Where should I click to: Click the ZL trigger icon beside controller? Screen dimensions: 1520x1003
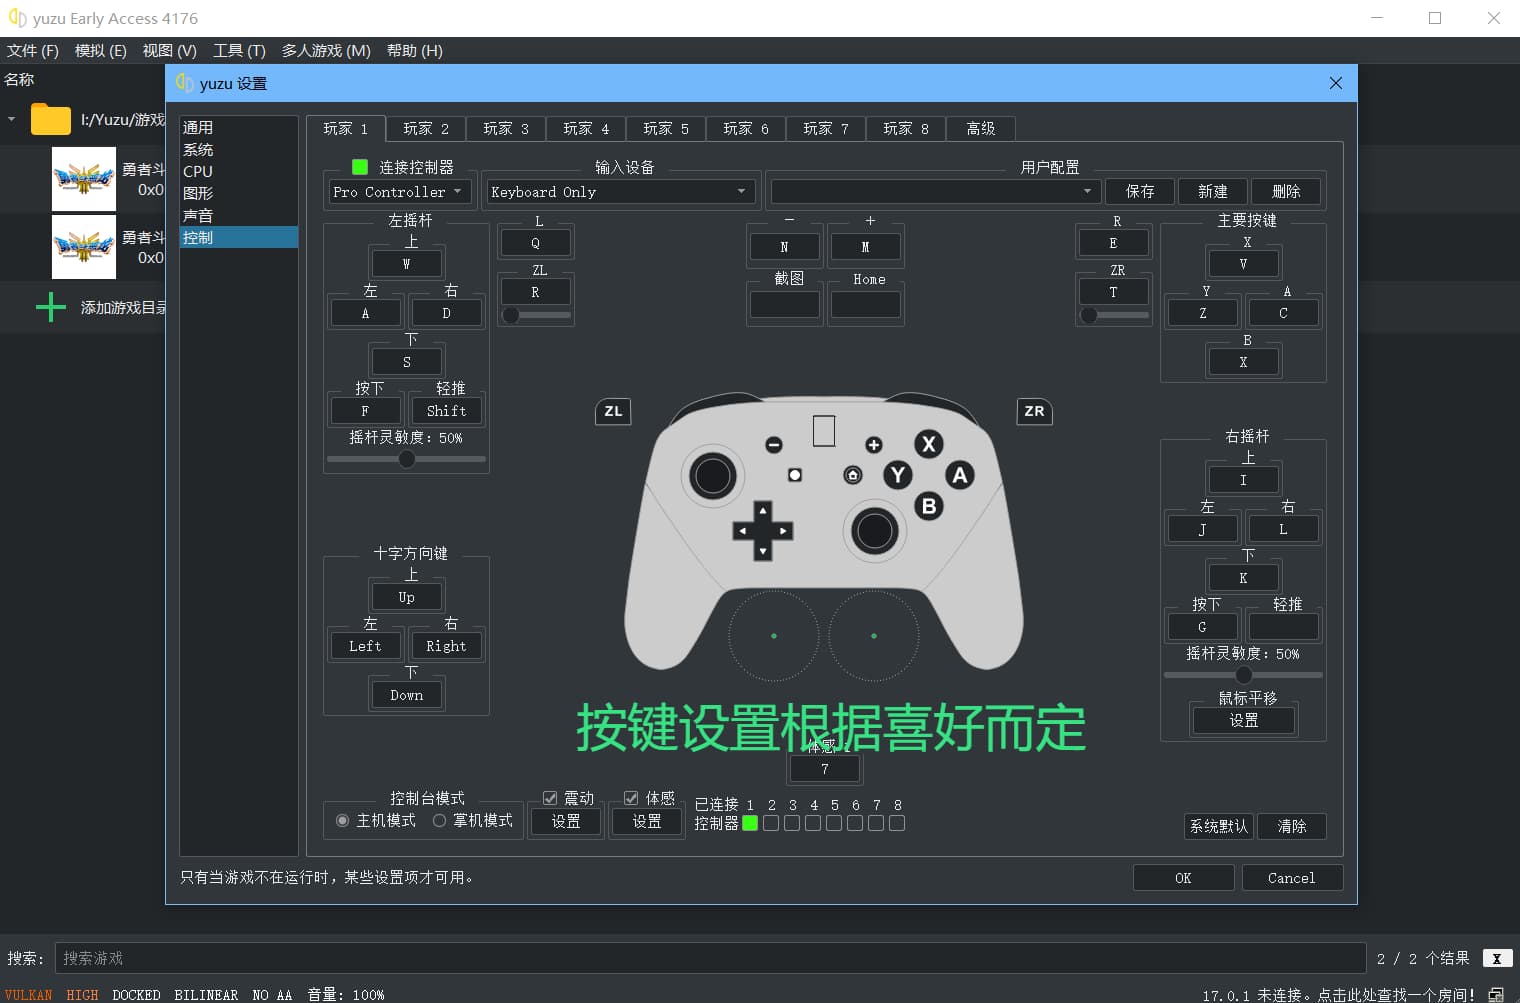point(613,411)
